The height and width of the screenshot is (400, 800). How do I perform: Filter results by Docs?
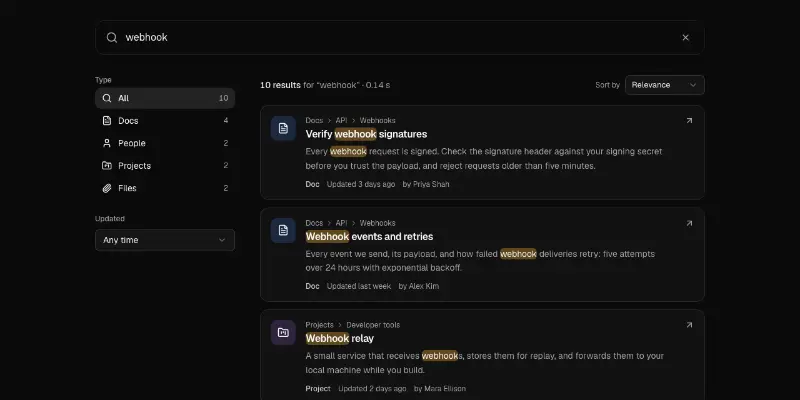coord(165,121)
